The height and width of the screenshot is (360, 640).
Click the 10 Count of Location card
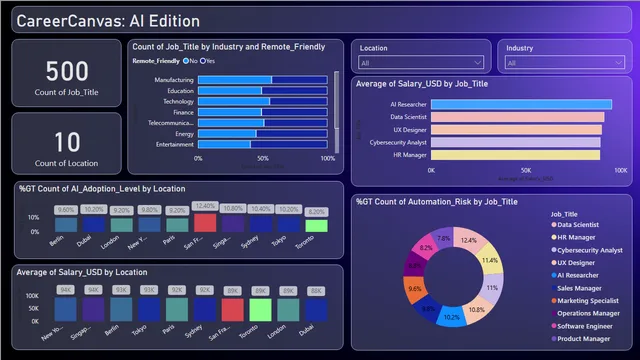tap(67, 144)
